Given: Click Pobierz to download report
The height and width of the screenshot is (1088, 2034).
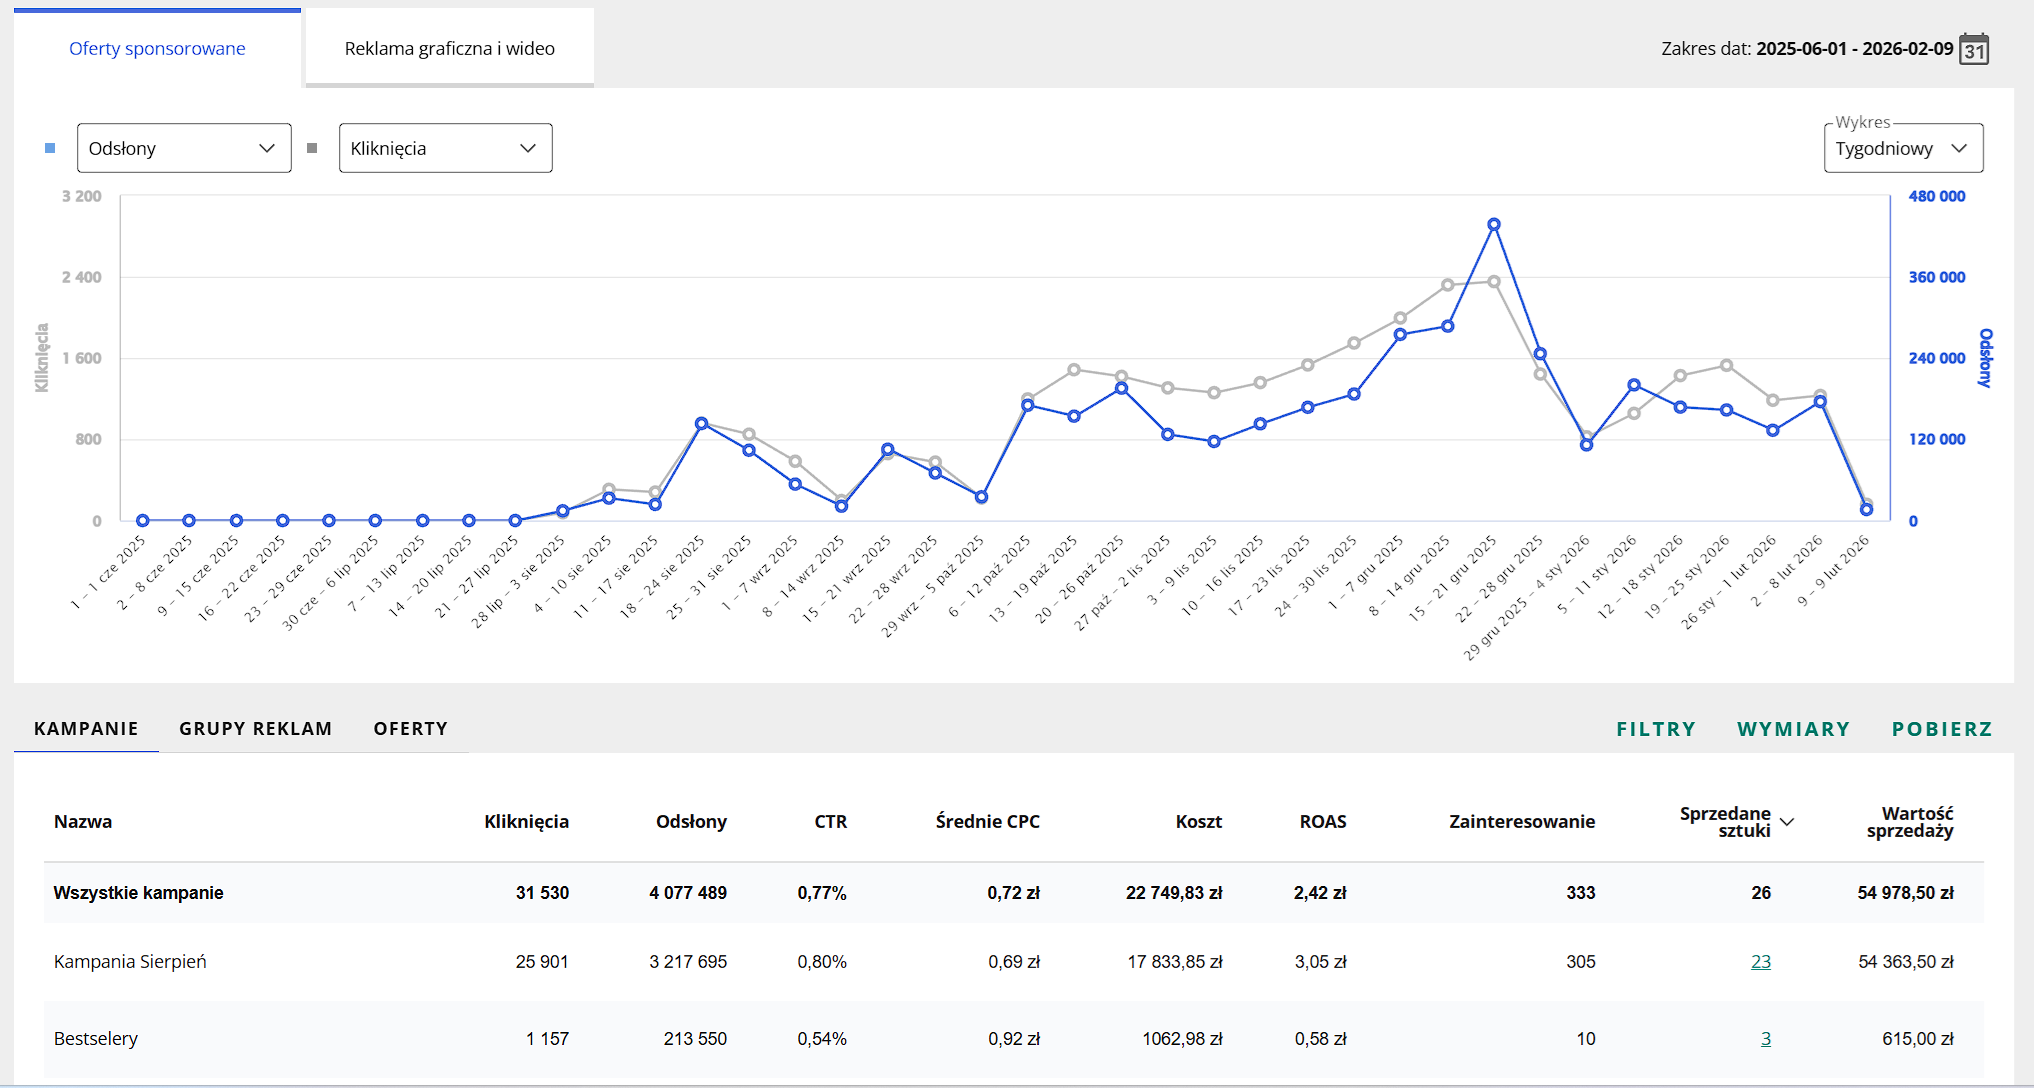Looking at the screenshot, I should pos(1942,729).
